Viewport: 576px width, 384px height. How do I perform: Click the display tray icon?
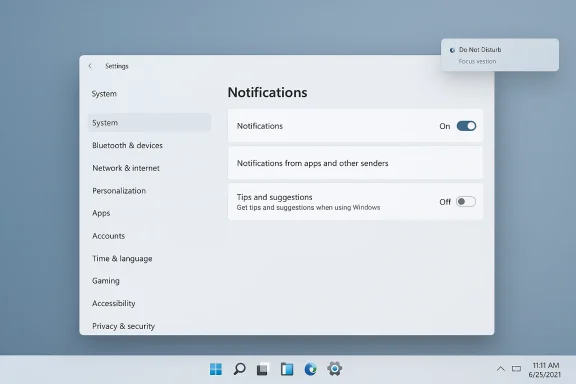pos(516,369)
